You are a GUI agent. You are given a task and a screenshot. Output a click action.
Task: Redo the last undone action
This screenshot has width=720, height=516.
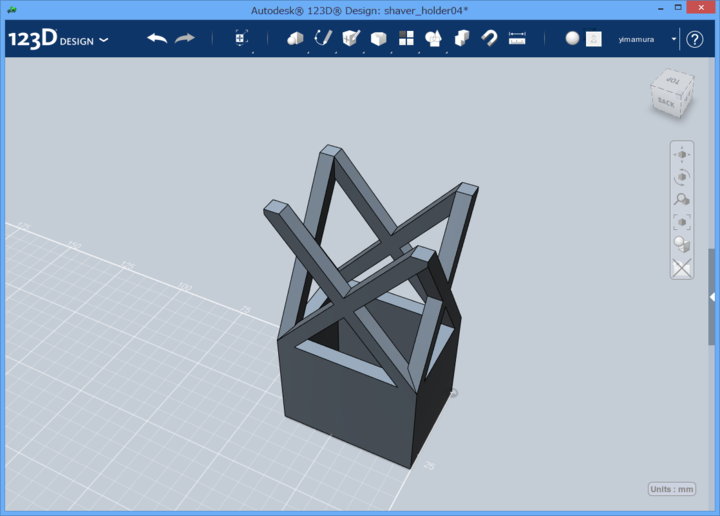point(185,39)
